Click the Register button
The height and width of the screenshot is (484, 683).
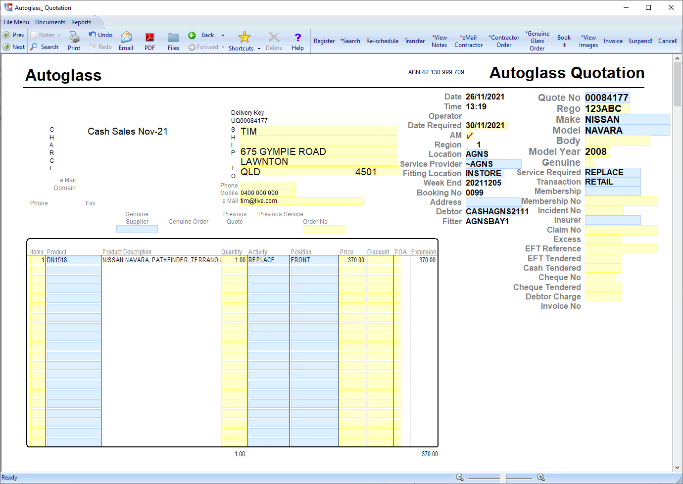pos(324,41)
